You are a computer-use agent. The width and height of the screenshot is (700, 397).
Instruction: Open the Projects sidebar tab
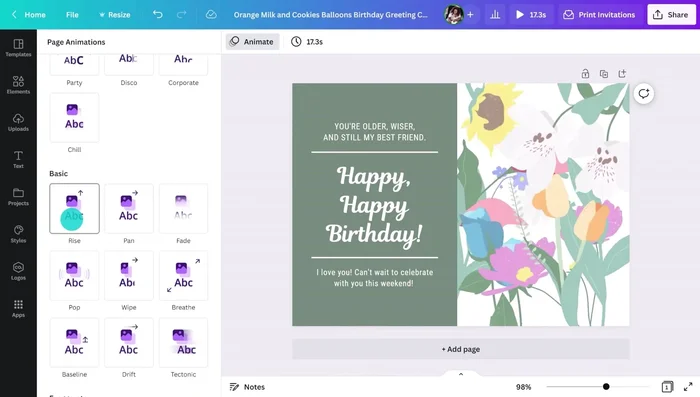coord(18,196)
